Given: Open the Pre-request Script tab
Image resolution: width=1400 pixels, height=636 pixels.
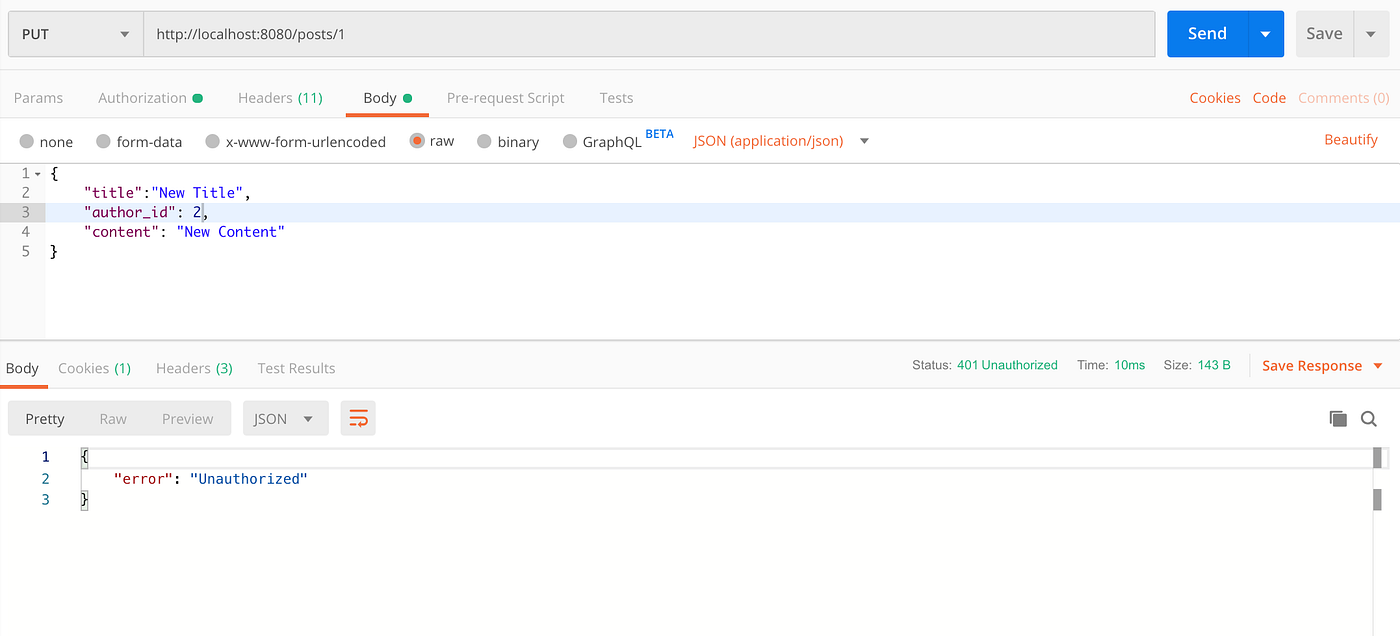Looking at the screenshot, I should click(x=505, y=98).
